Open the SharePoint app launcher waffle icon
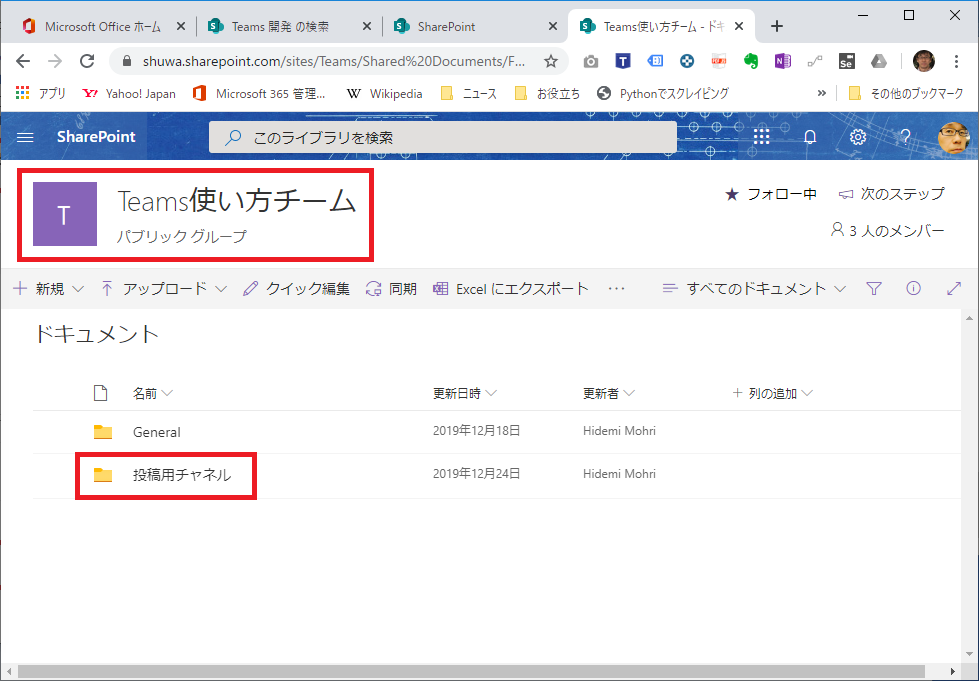 762,137
